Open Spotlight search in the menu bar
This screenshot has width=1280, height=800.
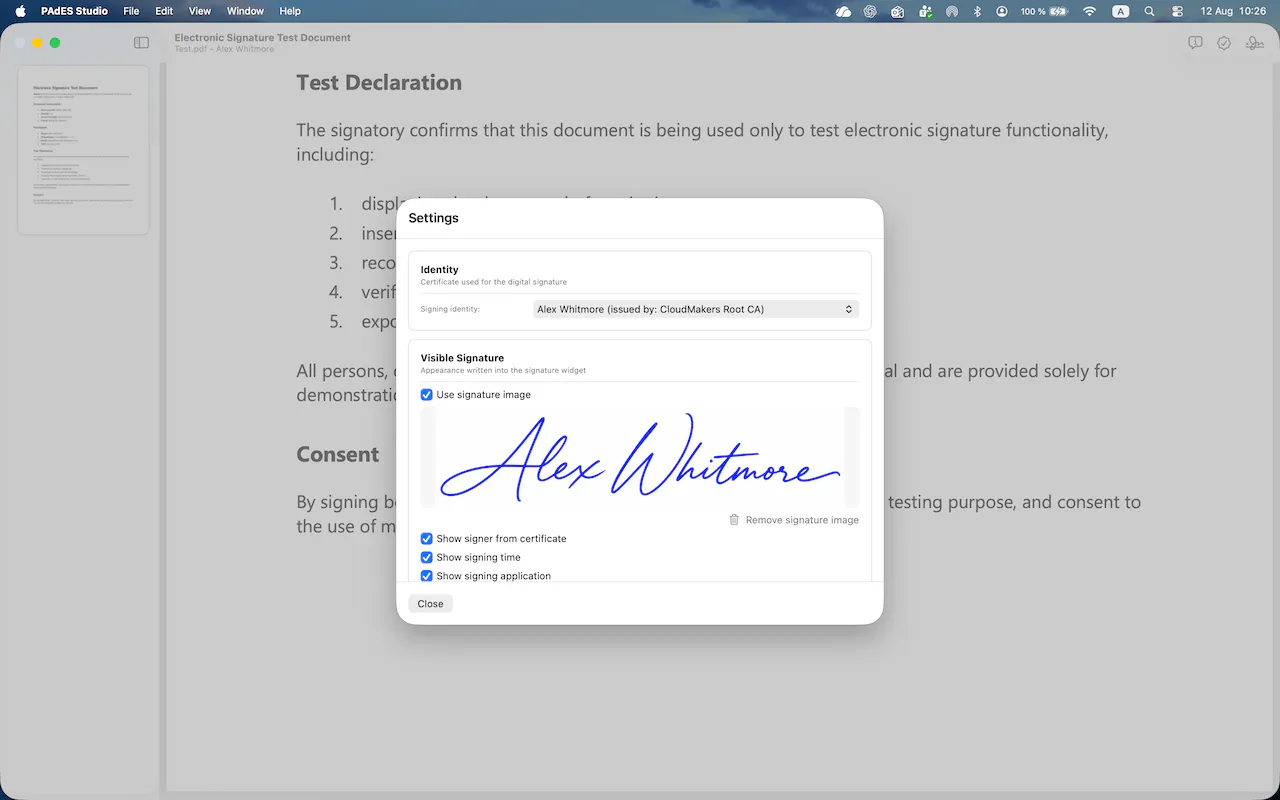1149,11
